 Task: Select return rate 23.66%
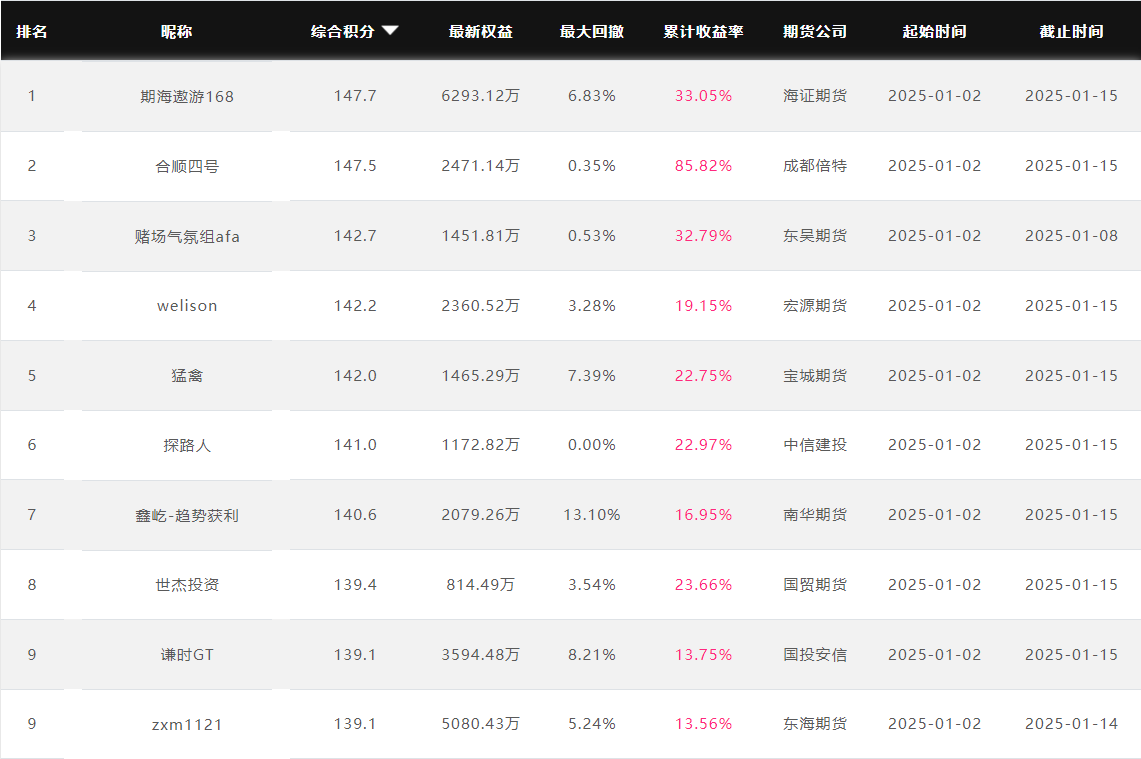(x=704, y=584)
